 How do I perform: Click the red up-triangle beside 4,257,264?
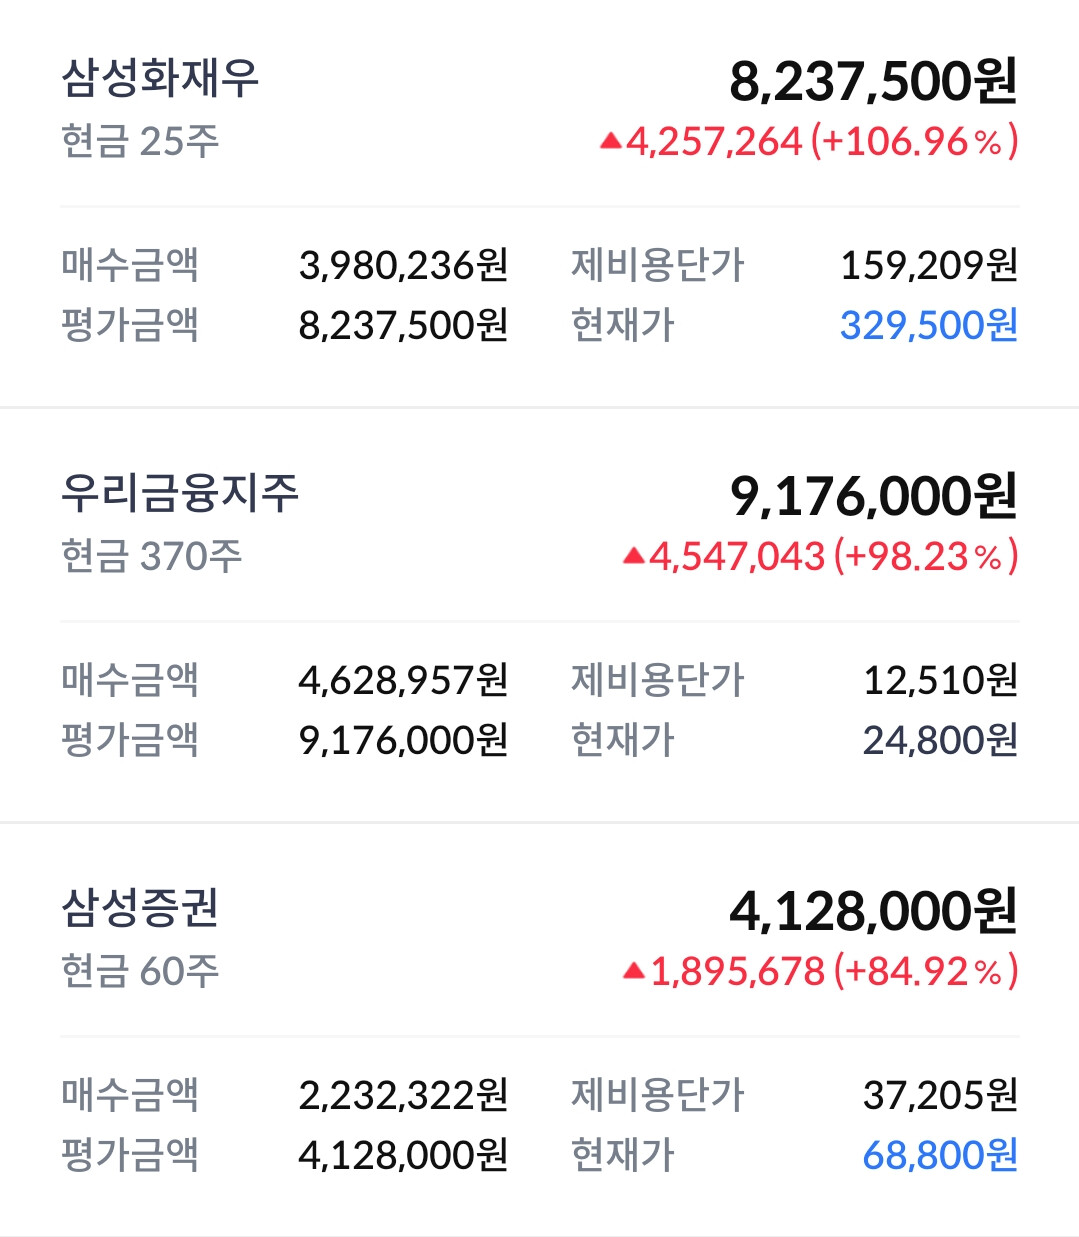610,142
